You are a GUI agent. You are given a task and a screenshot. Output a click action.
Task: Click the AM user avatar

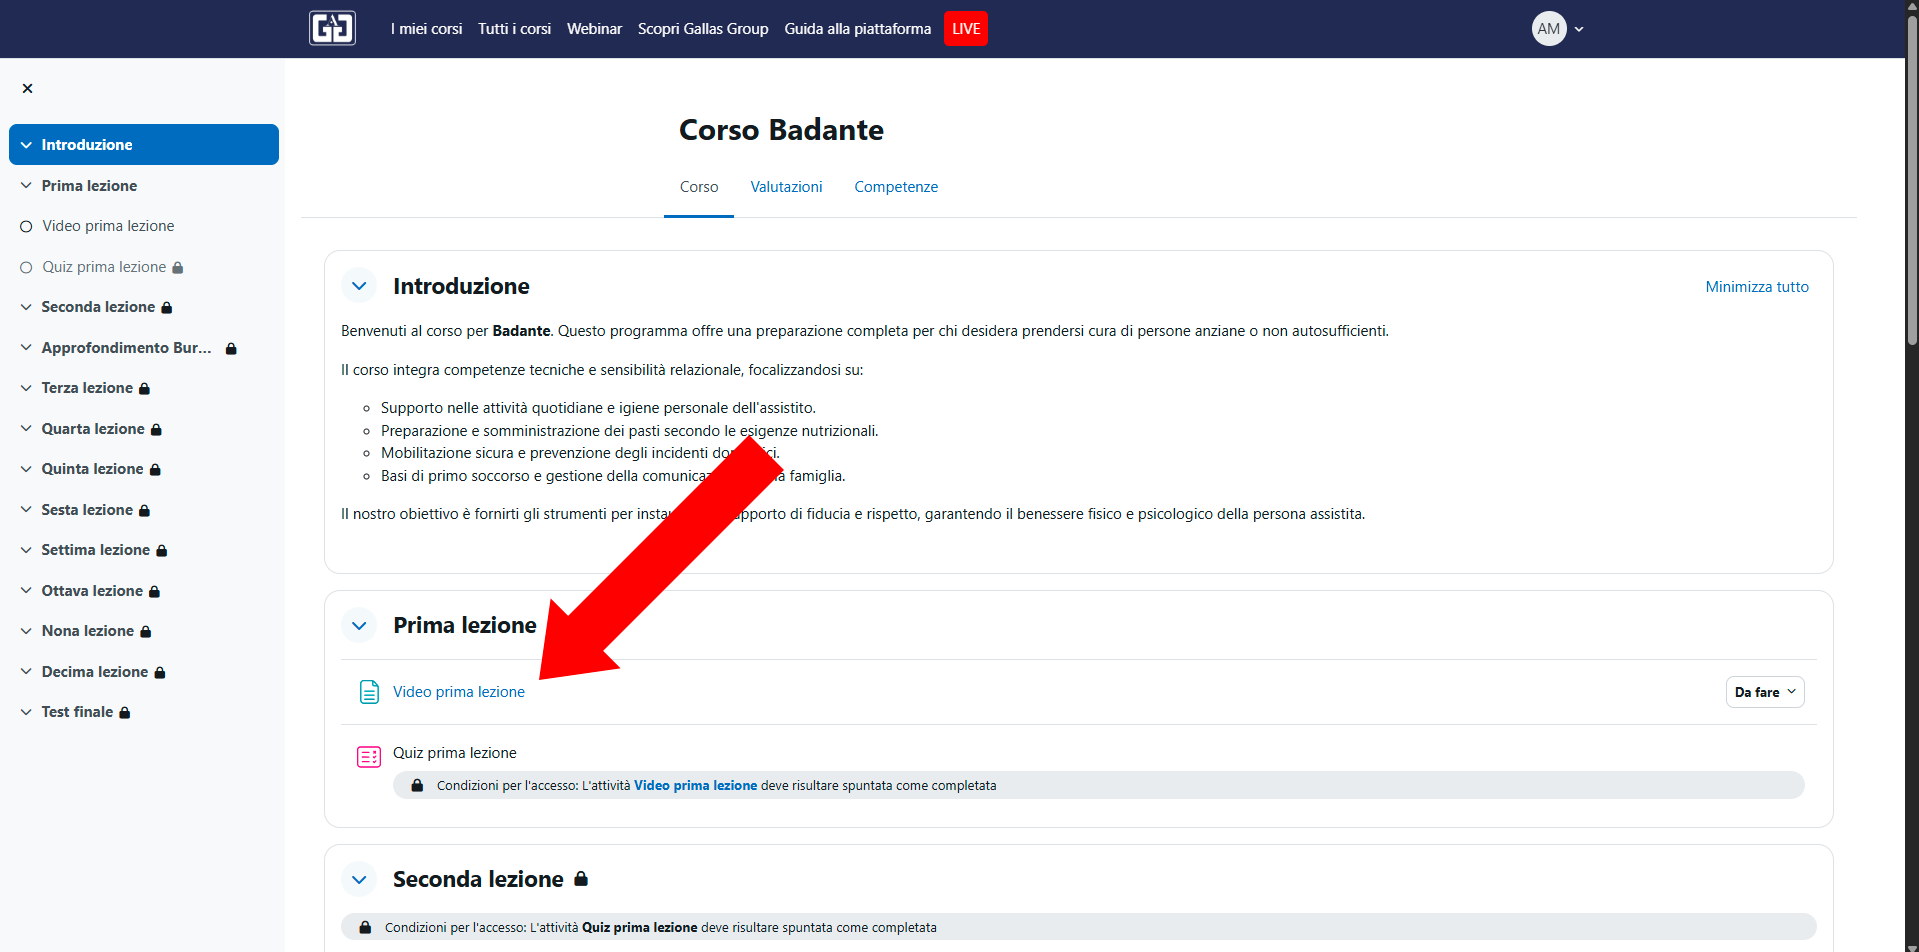(1548, 28)
